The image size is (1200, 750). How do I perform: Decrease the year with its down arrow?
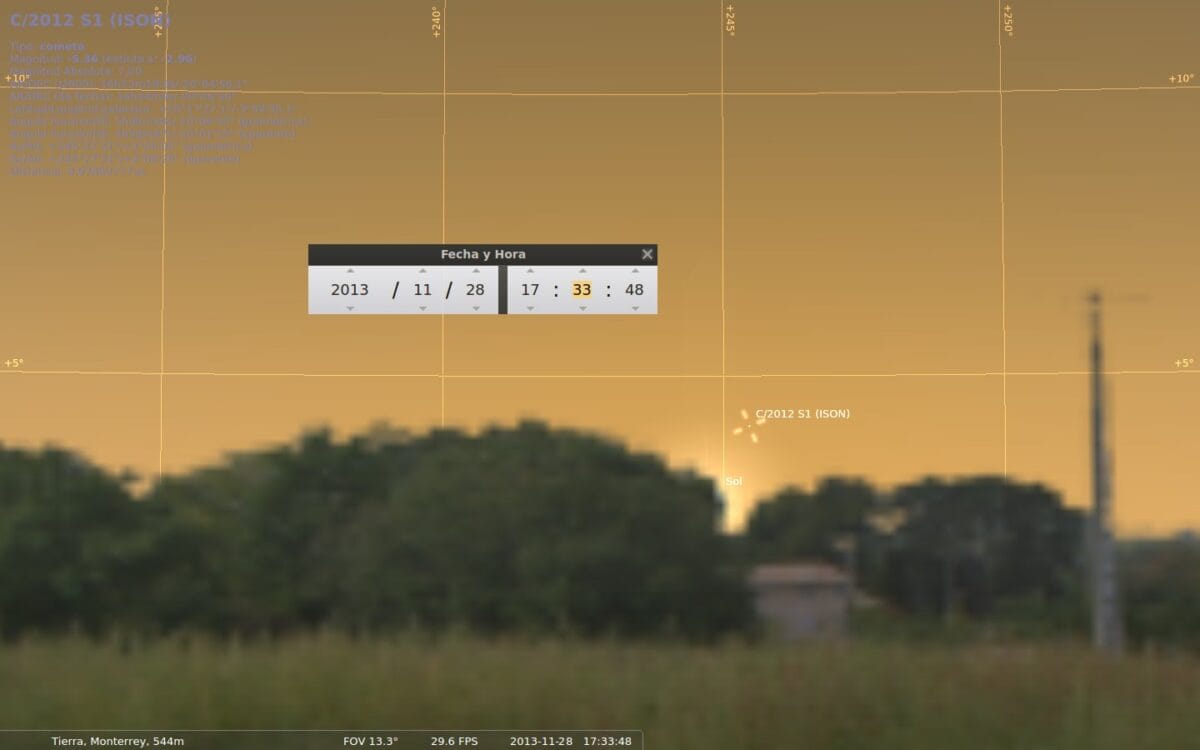tap(350, 308)
